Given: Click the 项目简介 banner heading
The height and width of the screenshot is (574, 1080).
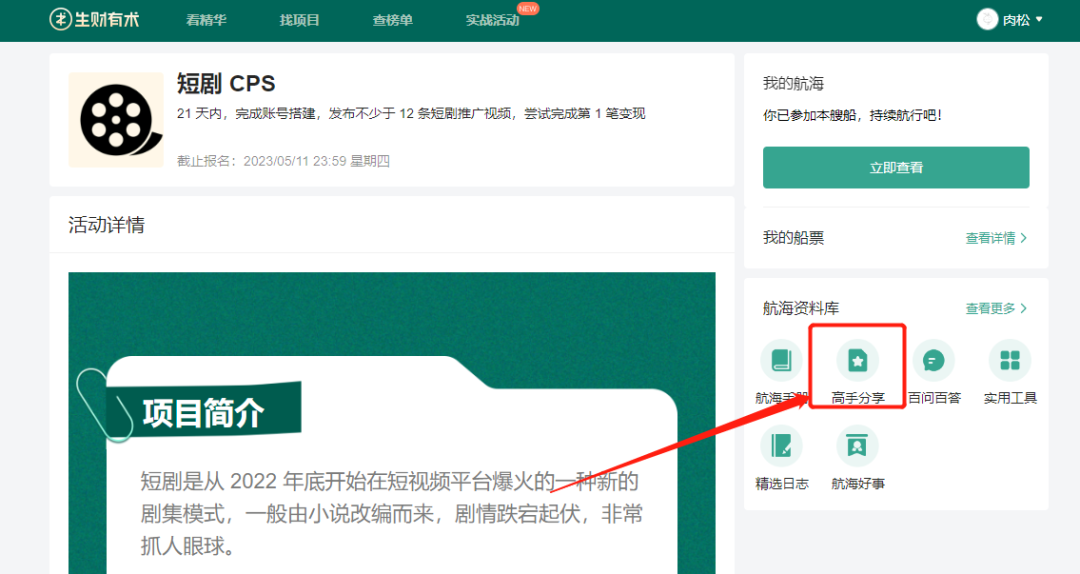Looking at the screenshot, I should coord(203,413).
